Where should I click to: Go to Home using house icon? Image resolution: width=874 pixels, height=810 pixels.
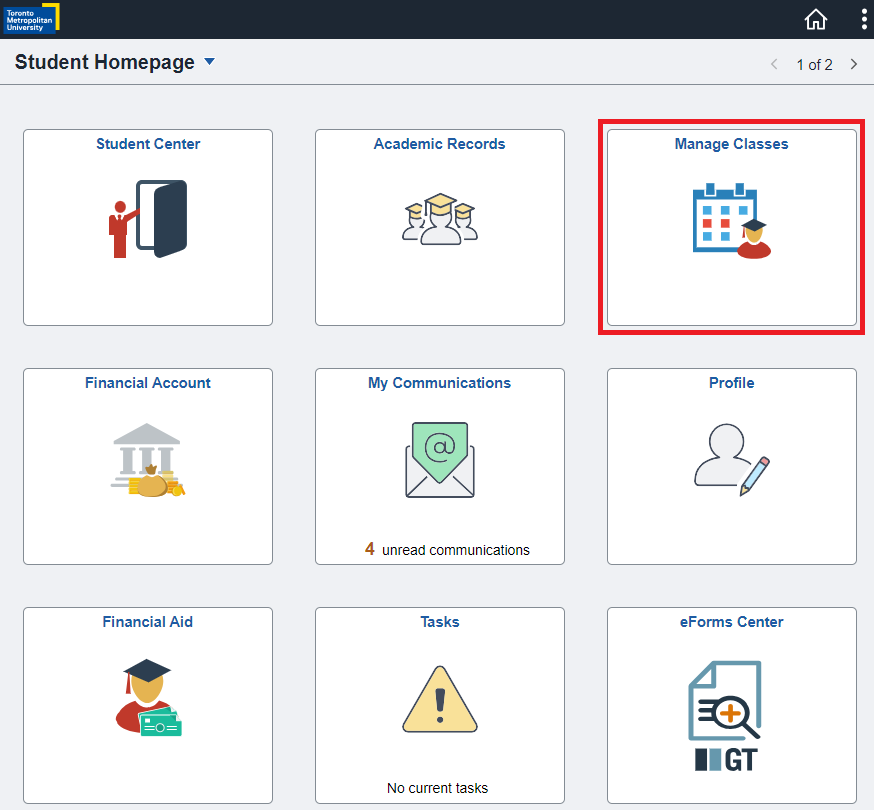pos(816,20)
